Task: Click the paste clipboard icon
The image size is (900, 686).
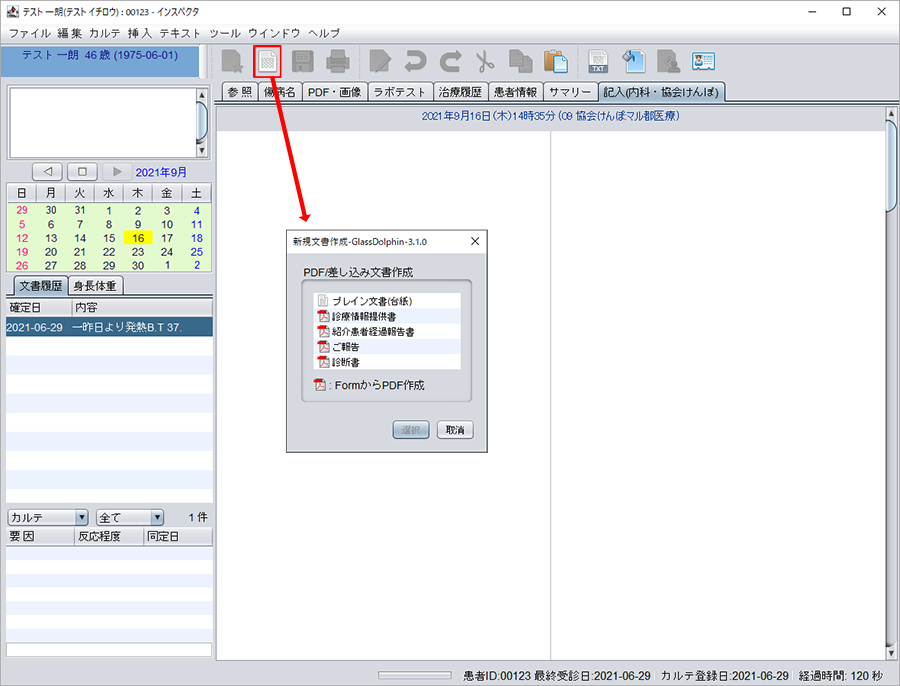Action: tap(555, 61)
